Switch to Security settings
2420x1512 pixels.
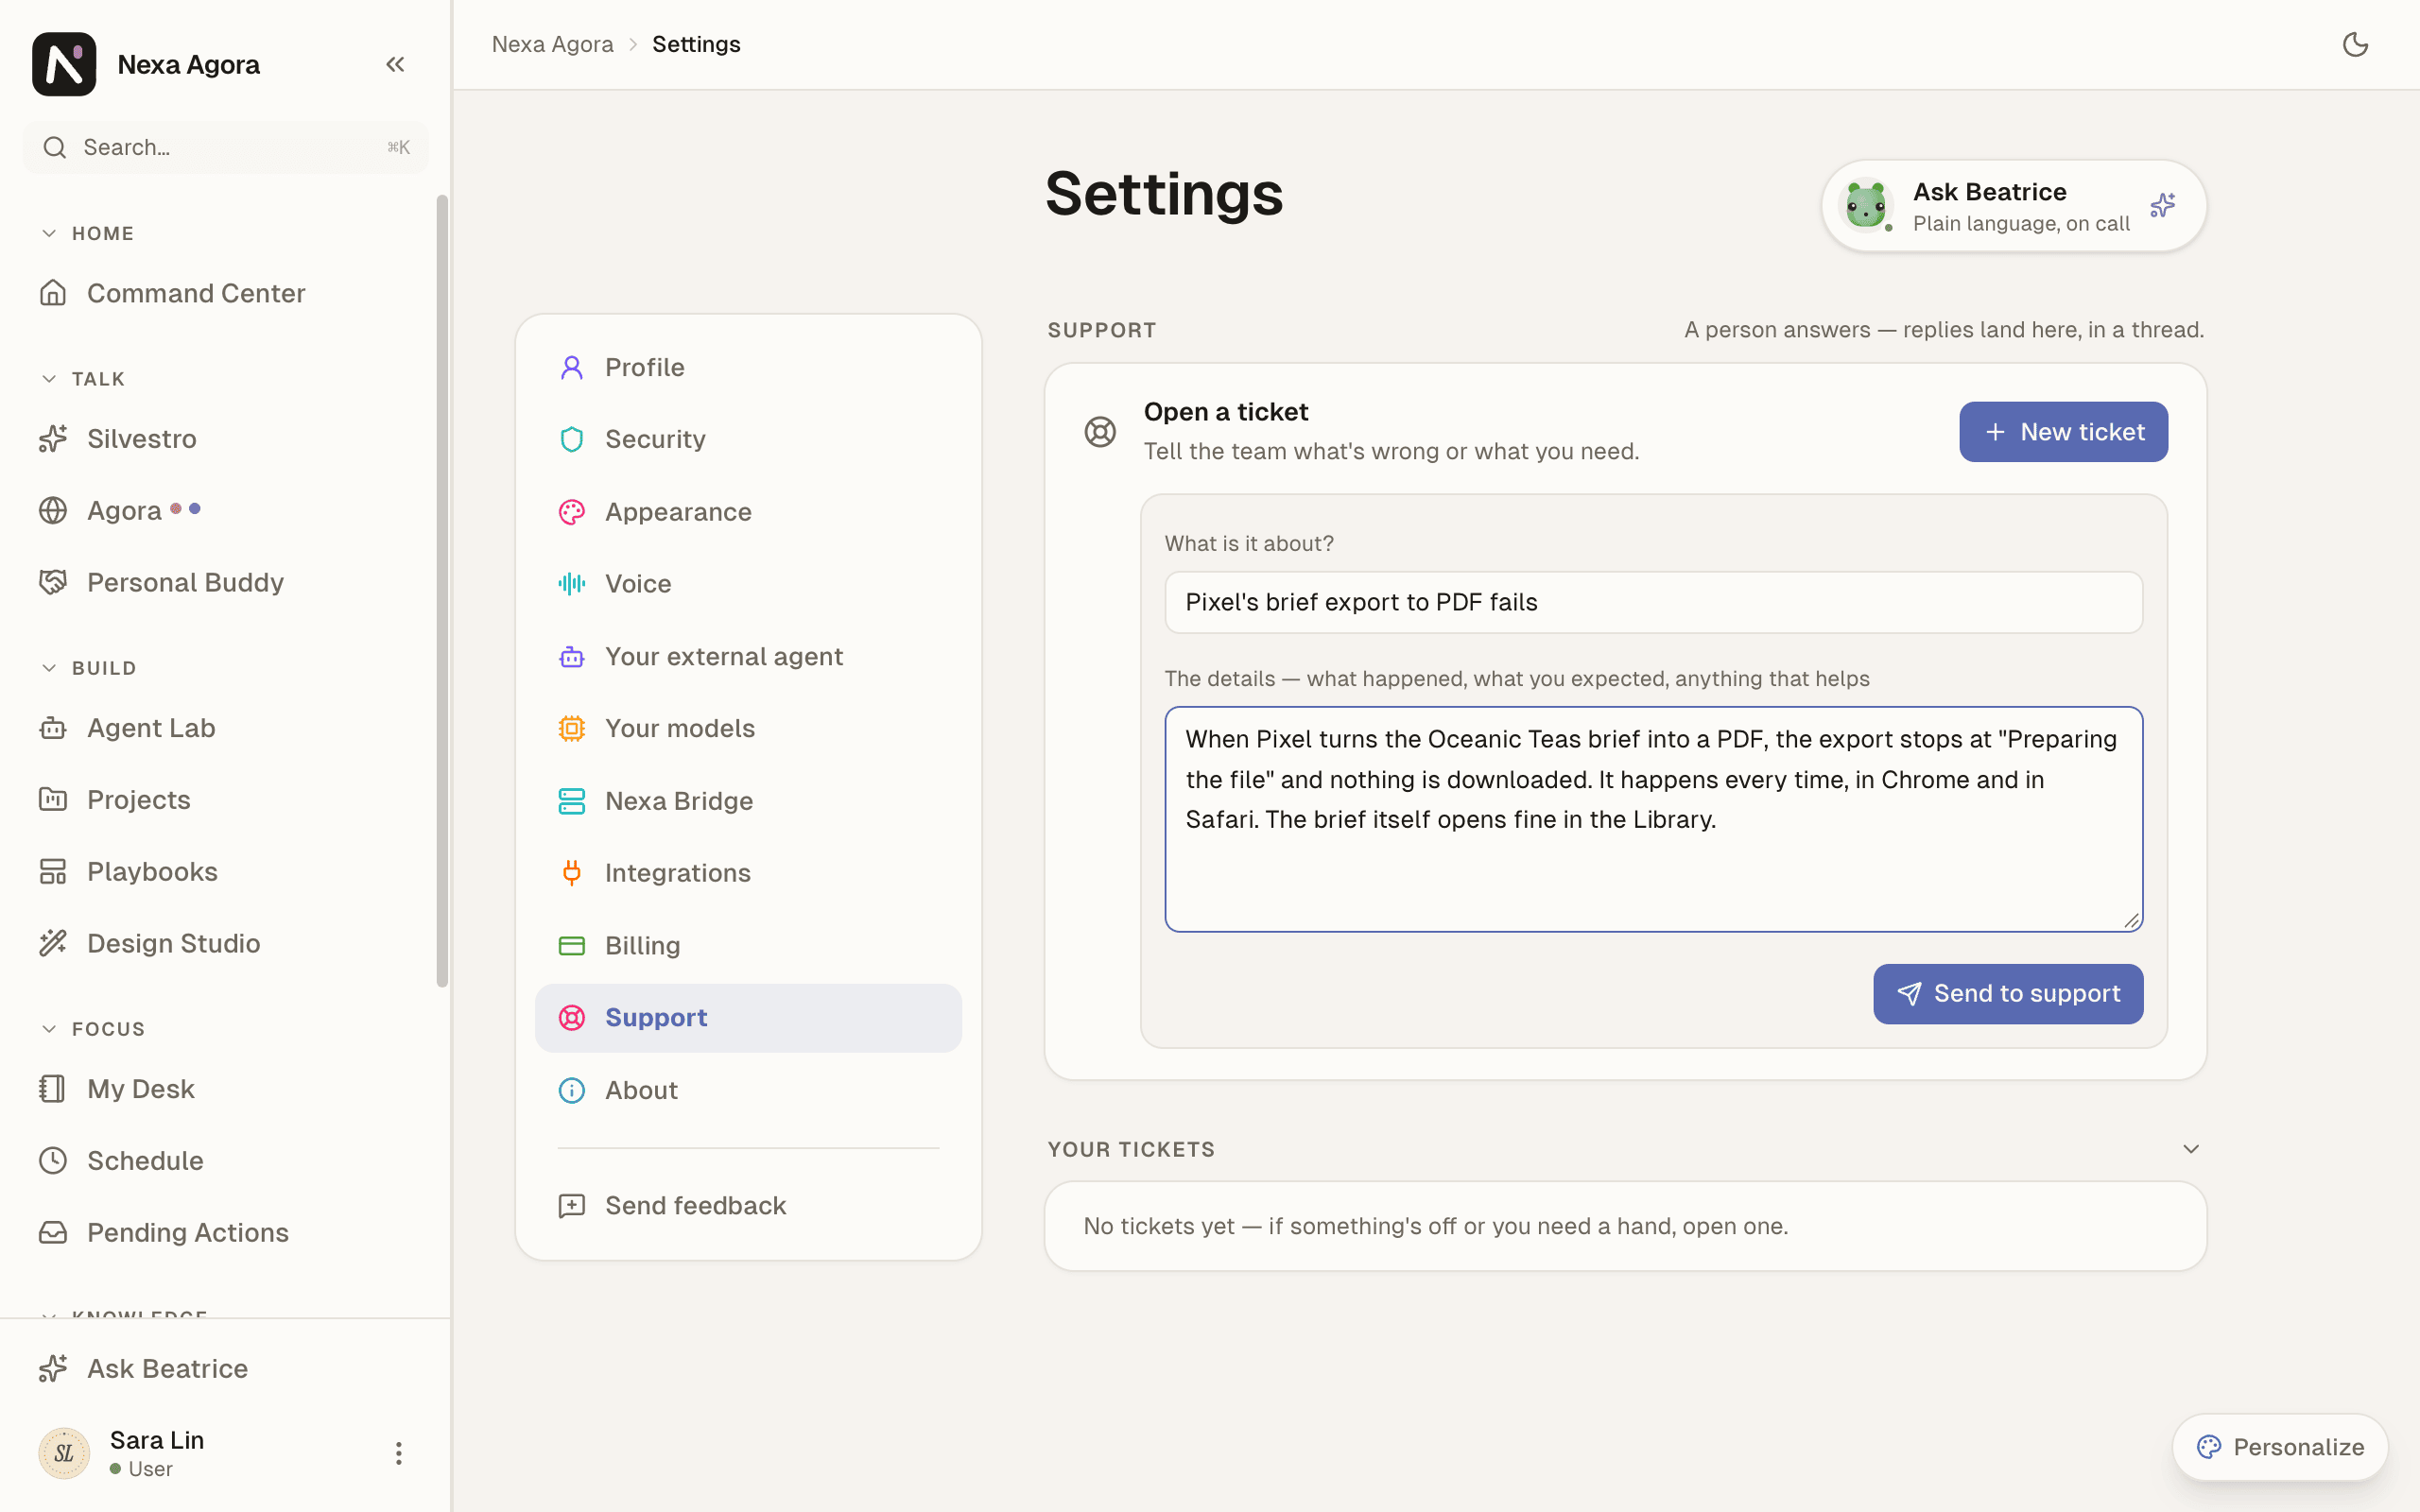(748, 439)
